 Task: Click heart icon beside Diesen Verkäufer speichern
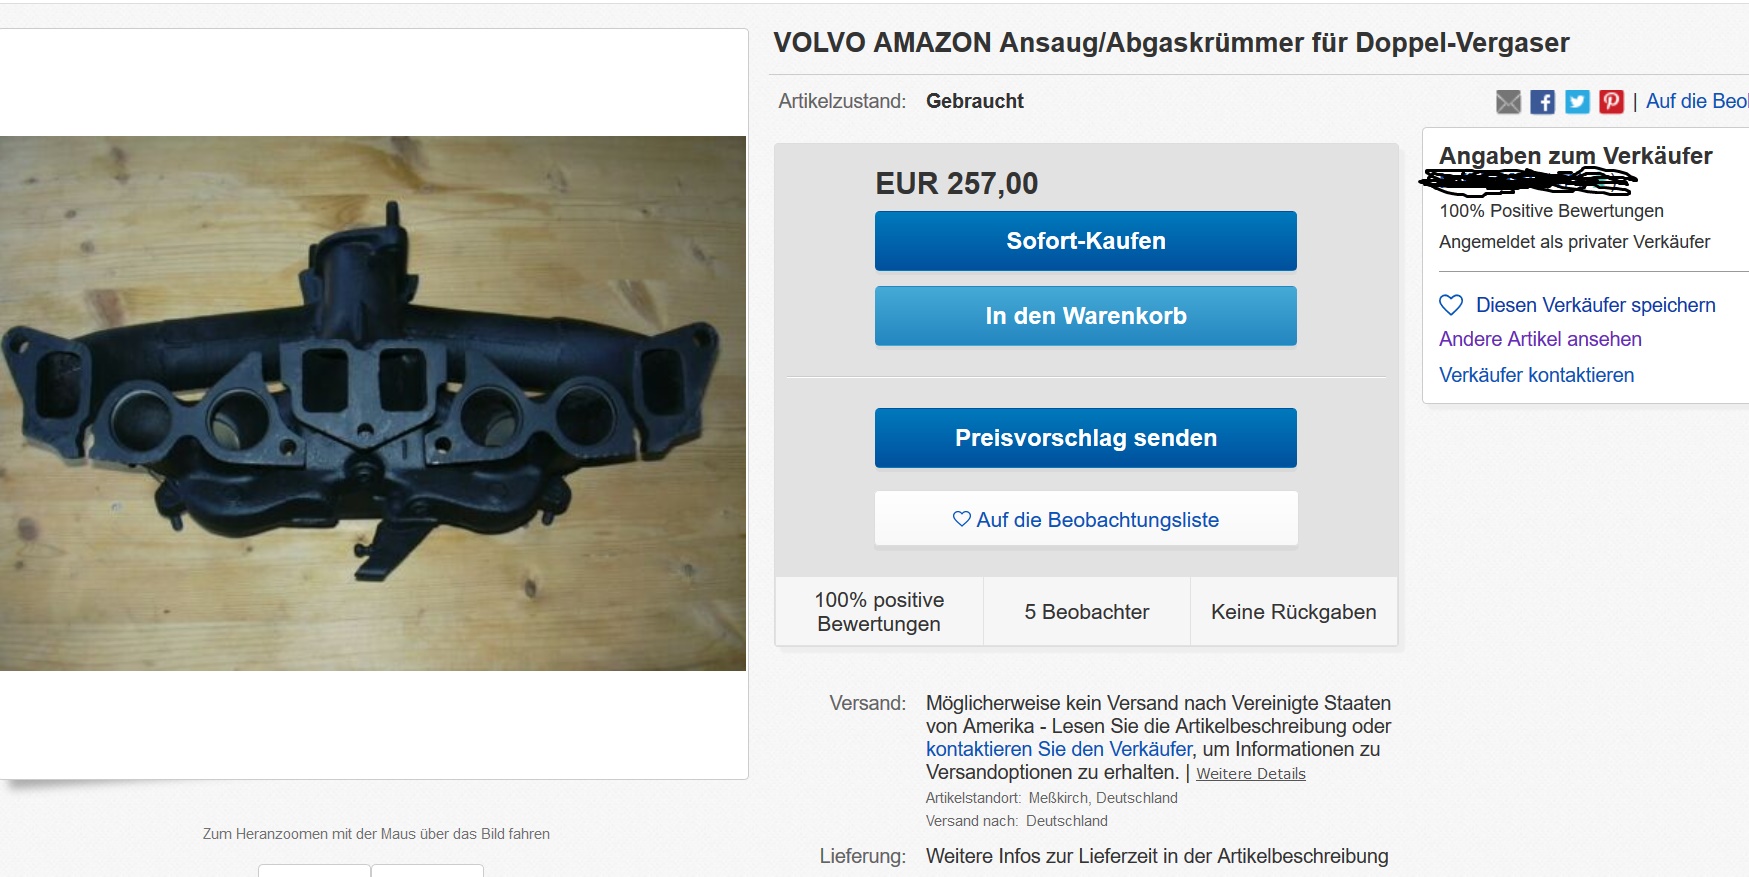tap(1451, 305)
